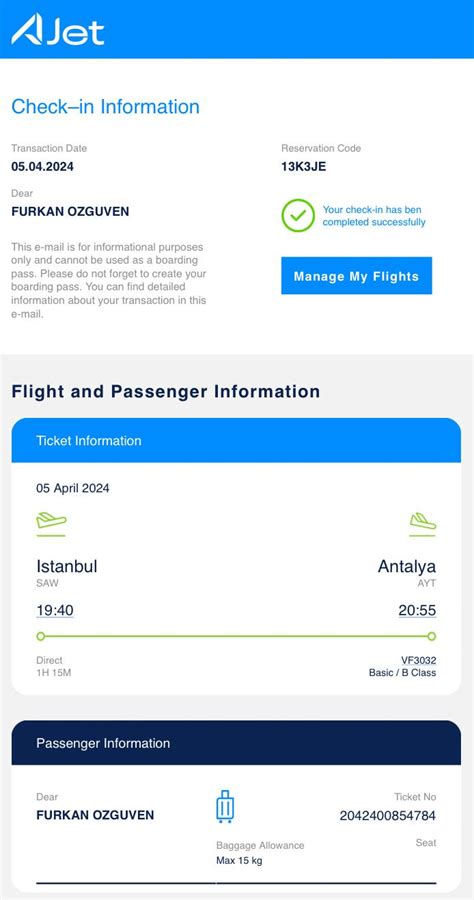Click the check-in completed successfully message
474x900 pixels.
(x=374, y=216)
